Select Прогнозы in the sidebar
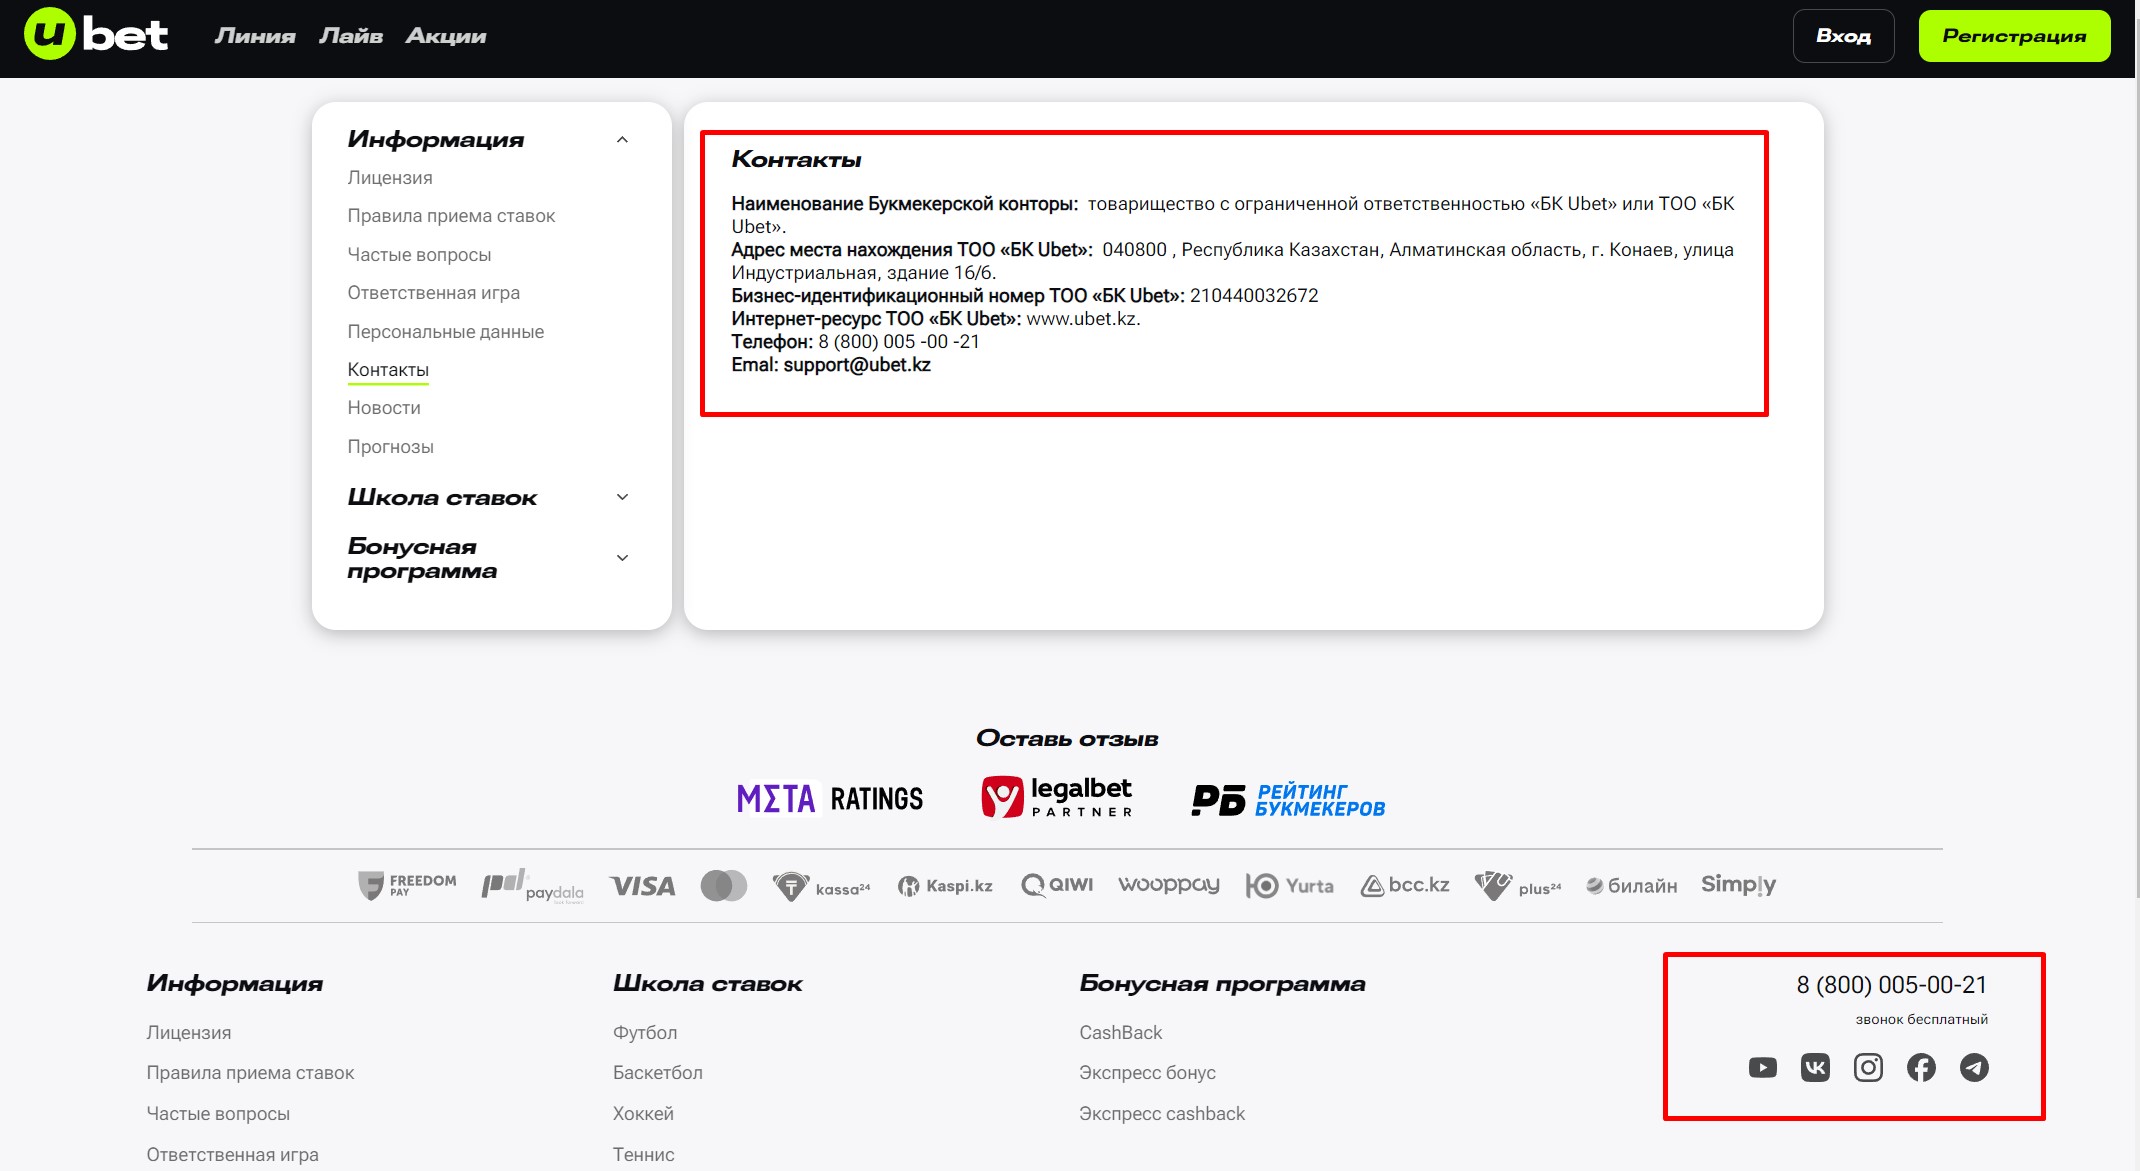 coord(390,447)
